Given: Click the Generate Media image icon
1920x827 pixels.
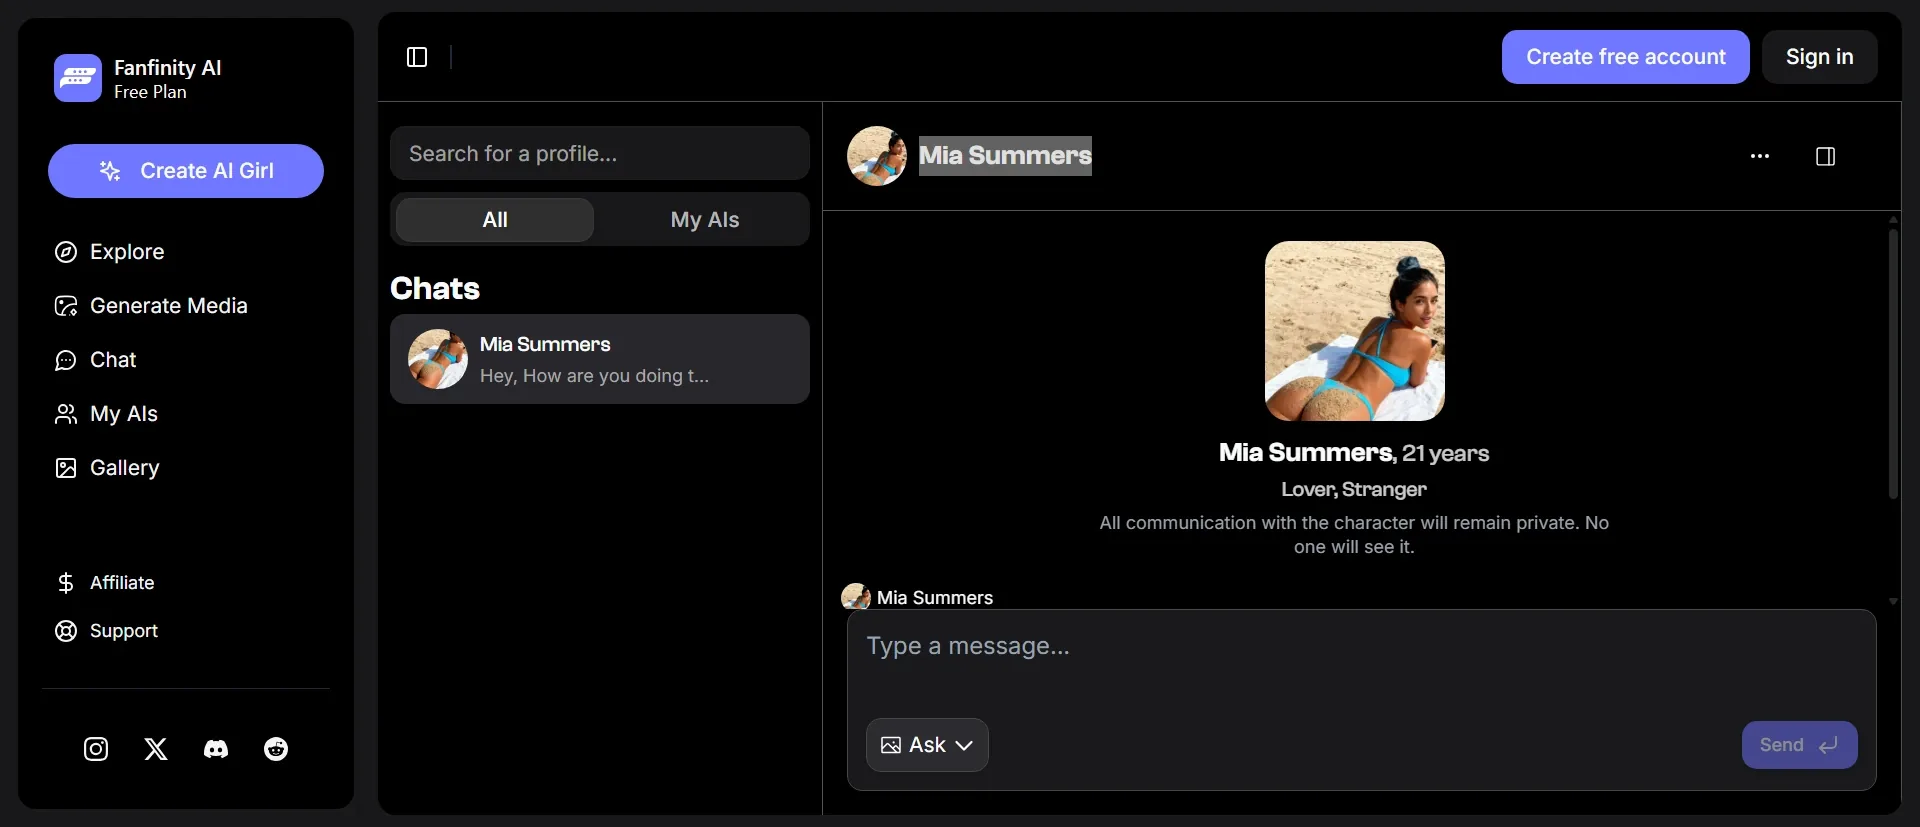Looking at the screenshot, I should (x=66, y=306).
